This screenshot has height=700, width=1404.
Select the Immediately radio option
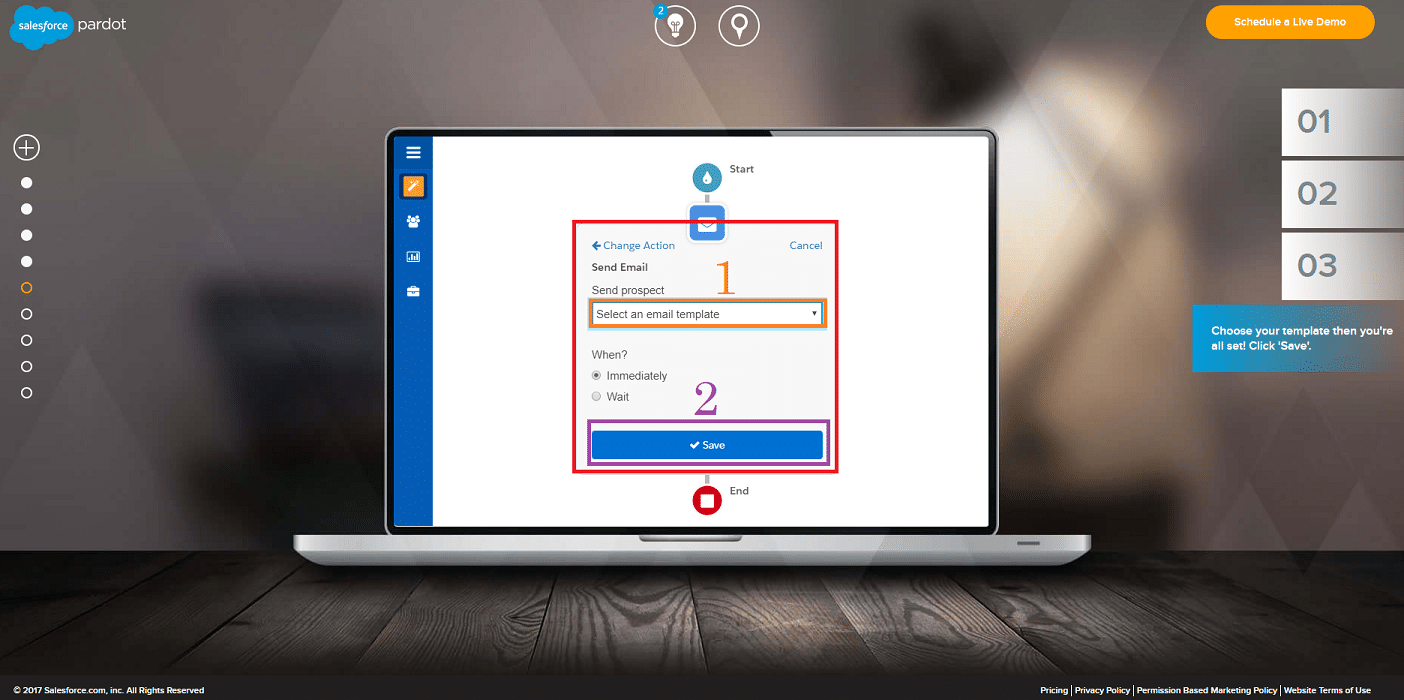pos(597,376)
